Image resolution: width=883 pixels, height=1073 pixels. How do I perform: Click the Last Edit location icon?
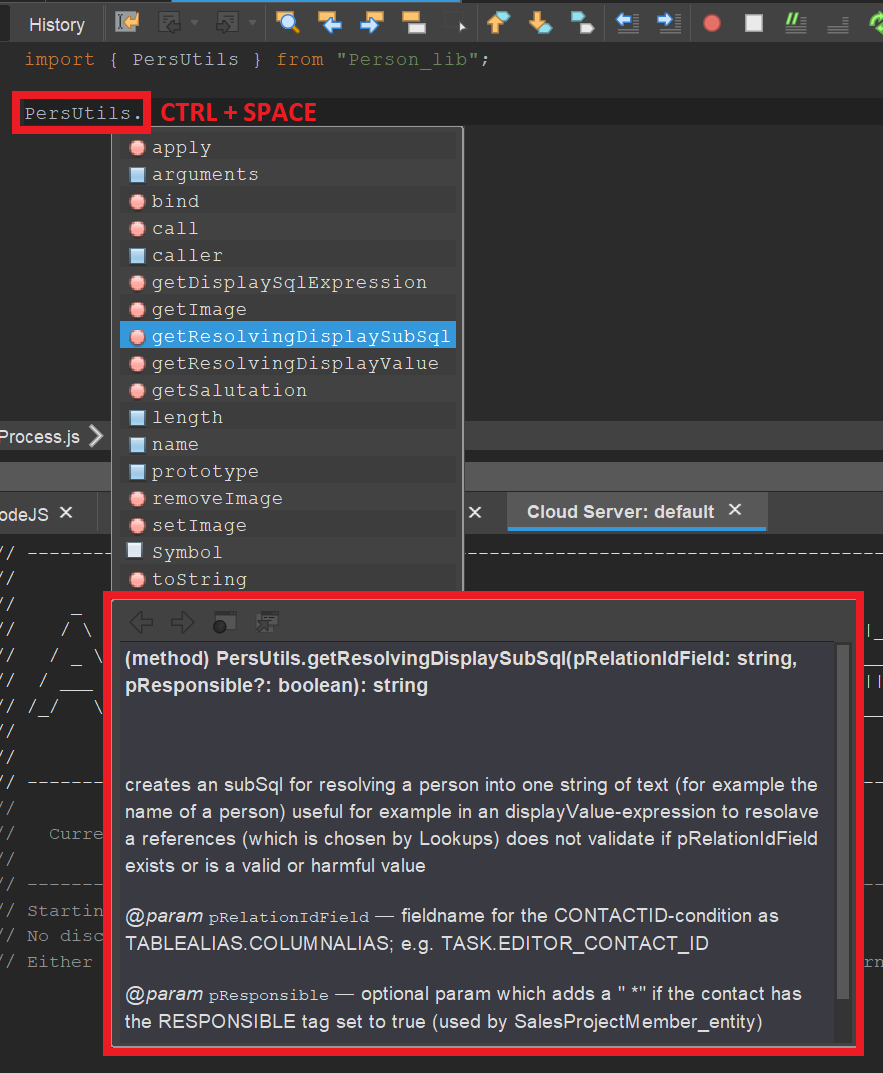pyautogui.click(x=127, y=23)
